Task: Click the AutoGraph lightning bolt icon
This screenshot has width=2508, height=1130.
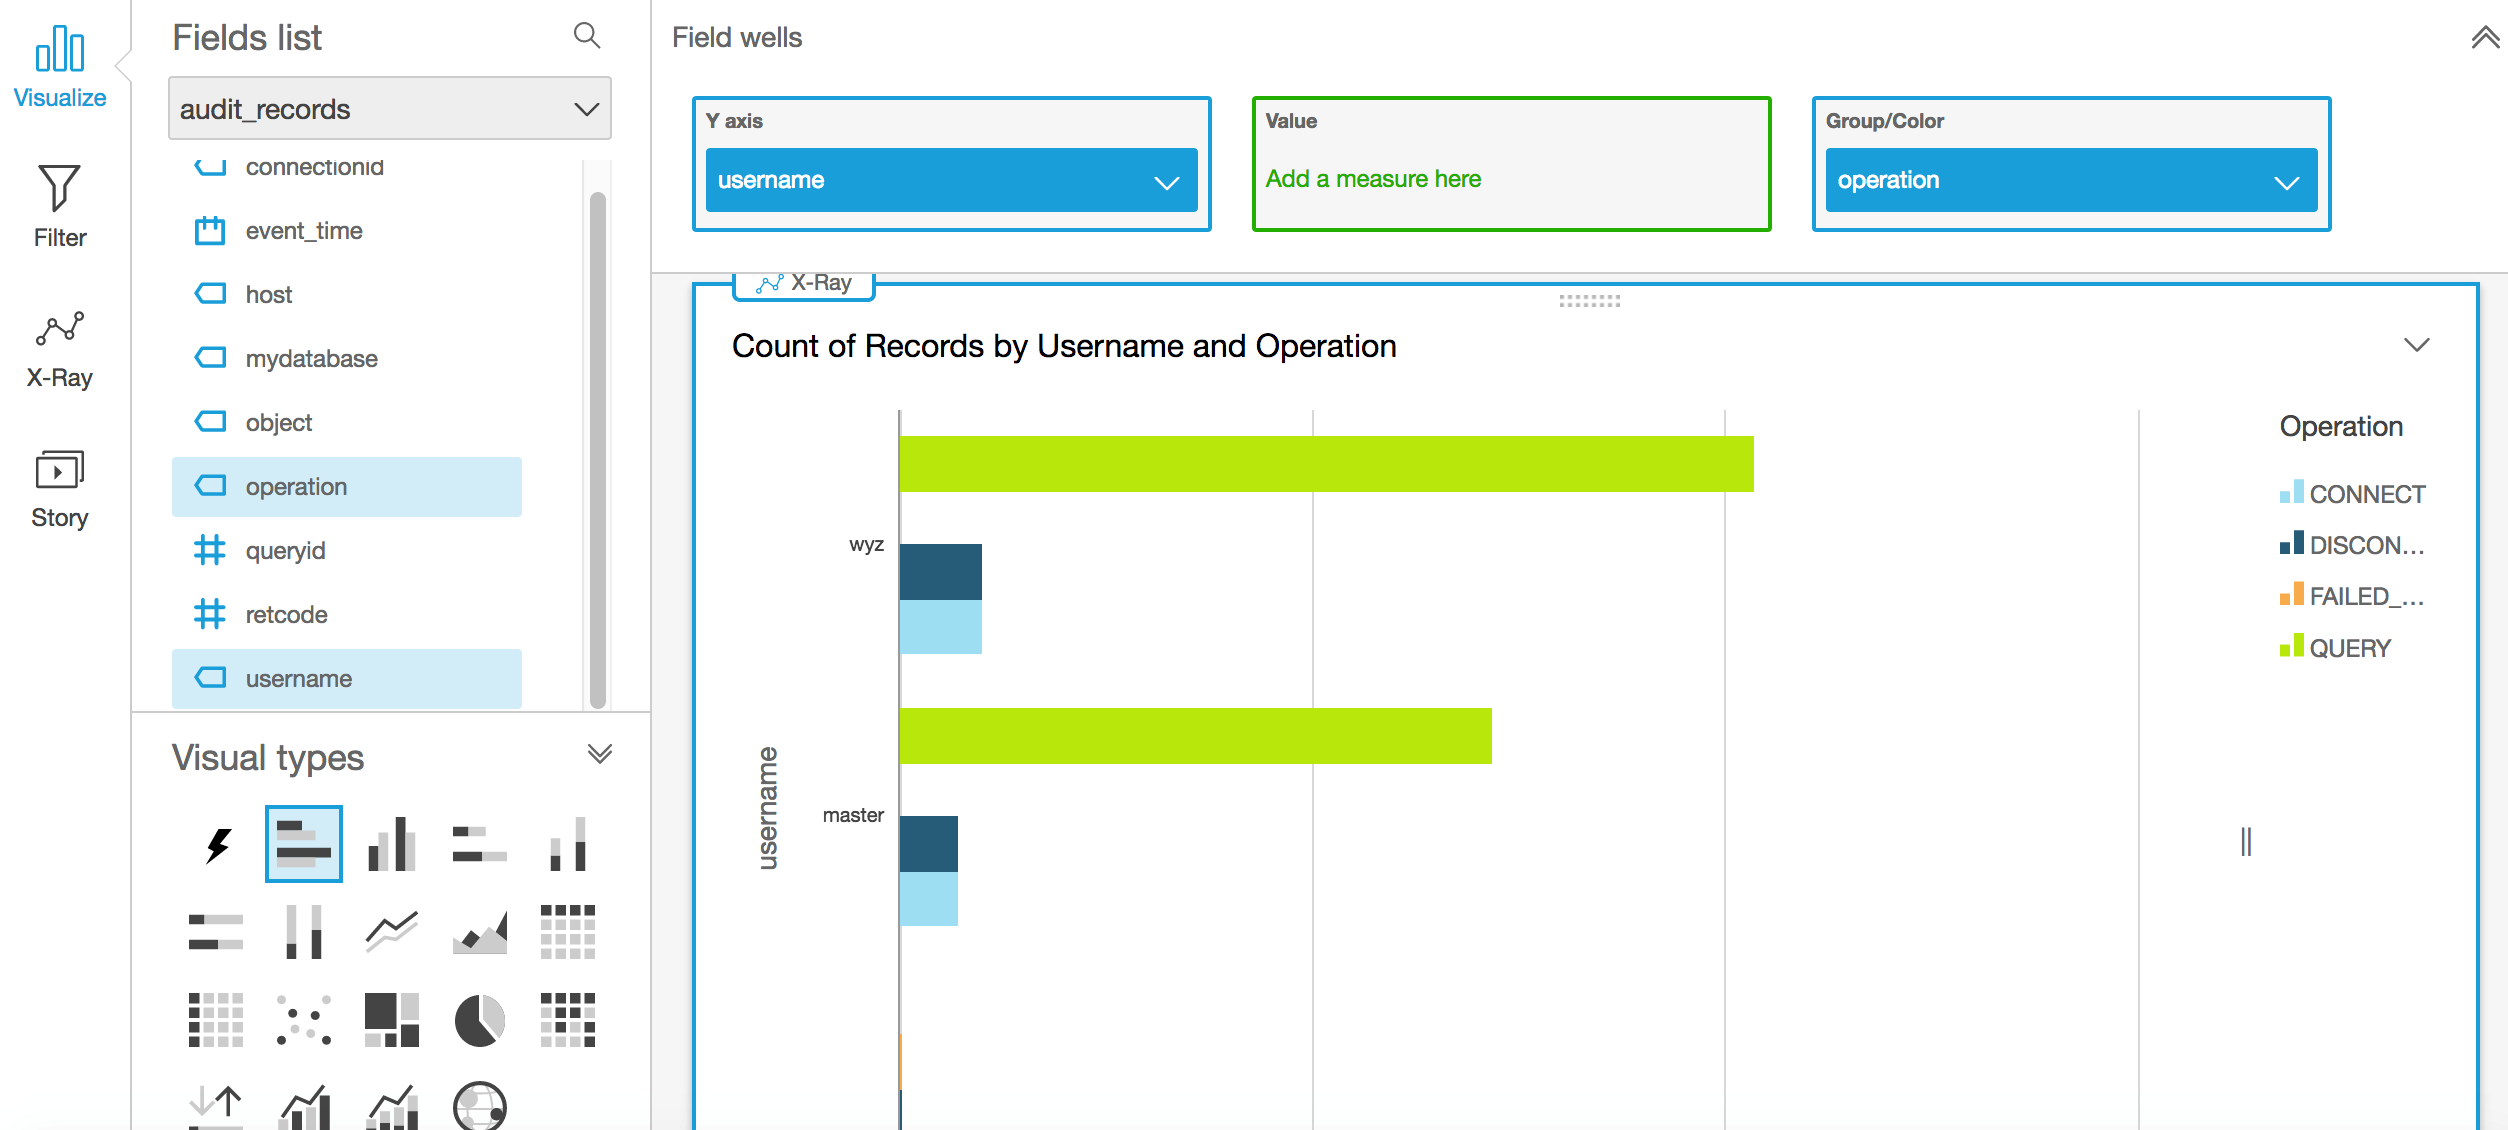Action: click(217, 845)
